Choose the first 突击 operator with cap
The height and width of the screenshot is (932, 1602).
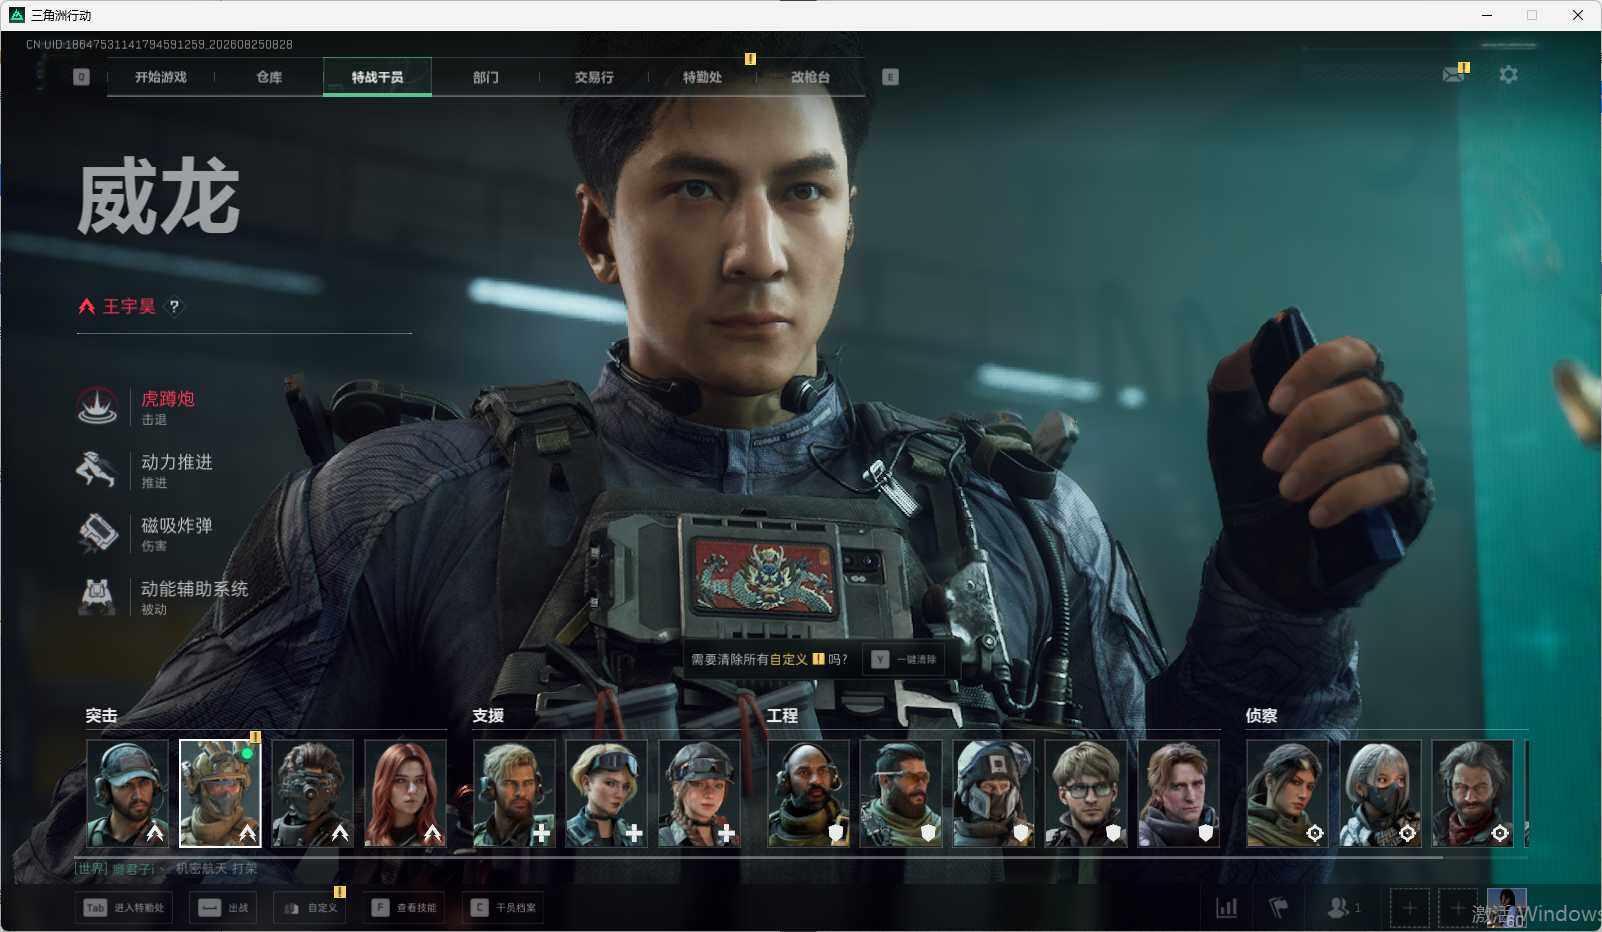coord(127,793)
